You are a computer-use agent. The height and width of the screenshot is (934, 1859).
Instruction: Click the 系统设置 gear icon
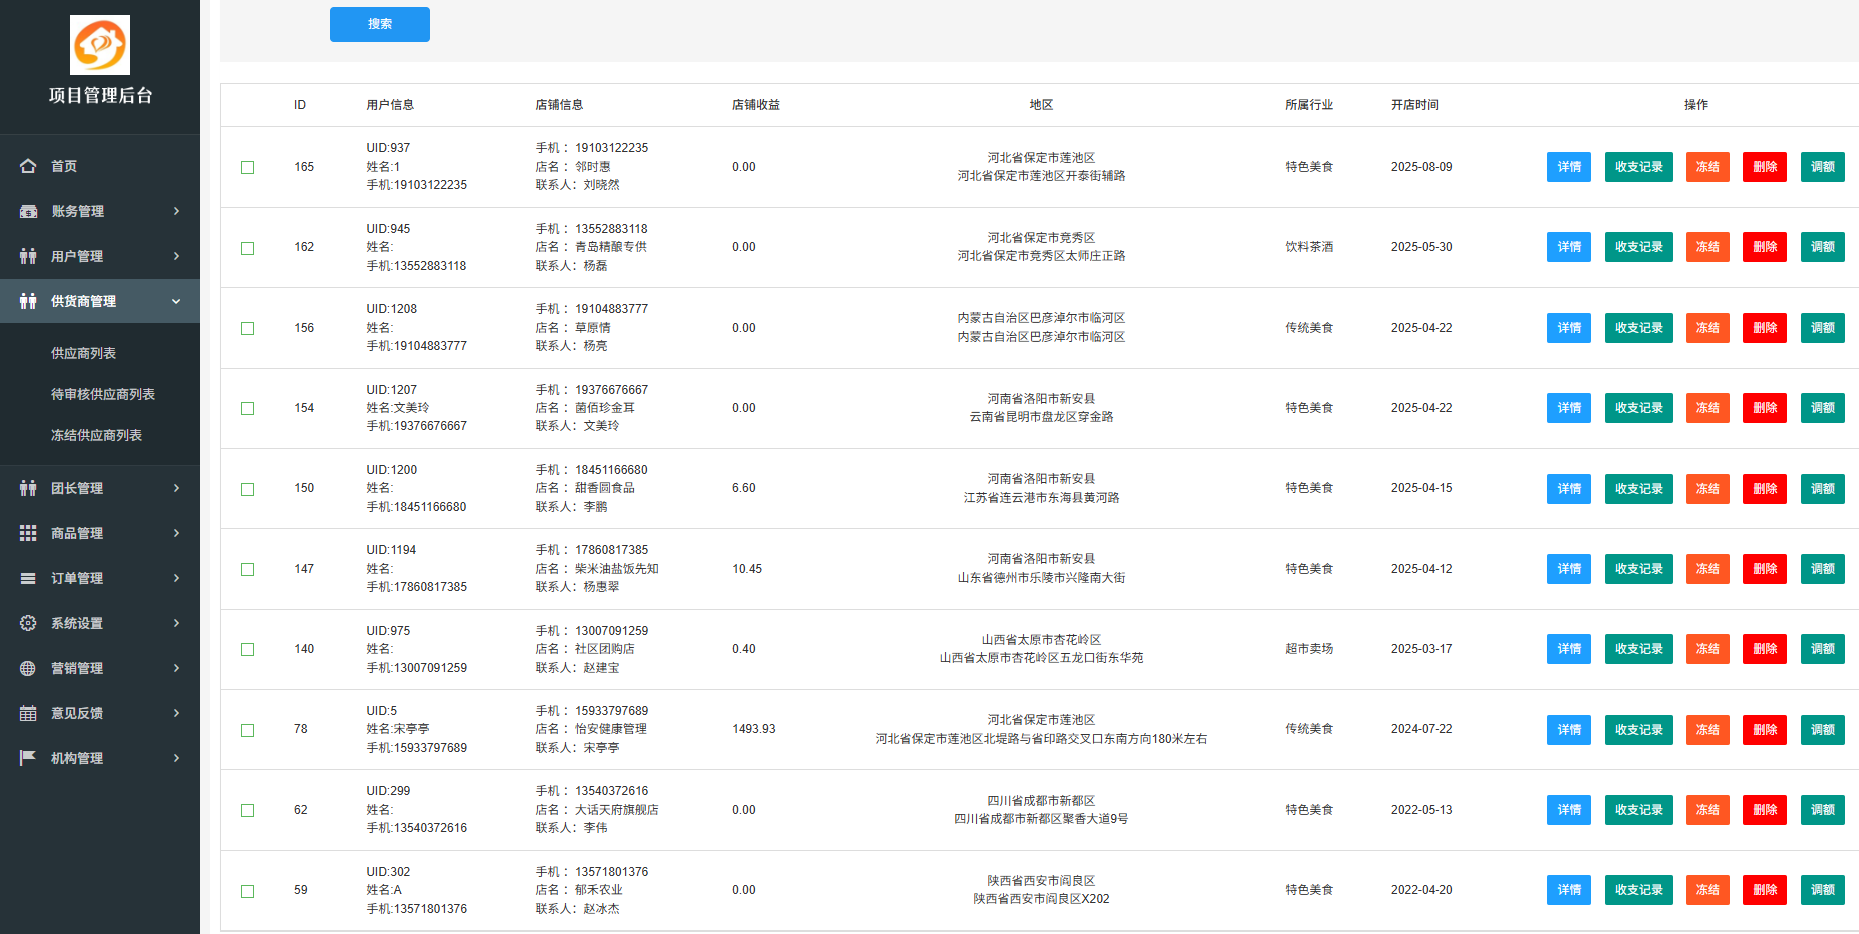coord(28,623)
